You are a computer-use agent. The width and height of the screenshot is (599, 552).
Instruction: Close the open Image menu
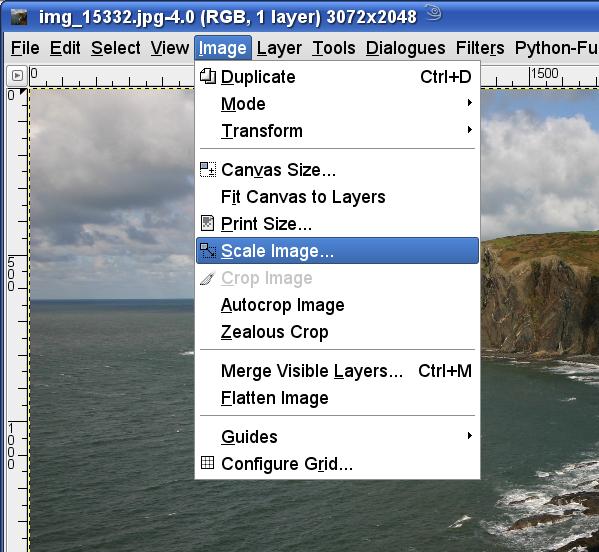tap(223, 48)
